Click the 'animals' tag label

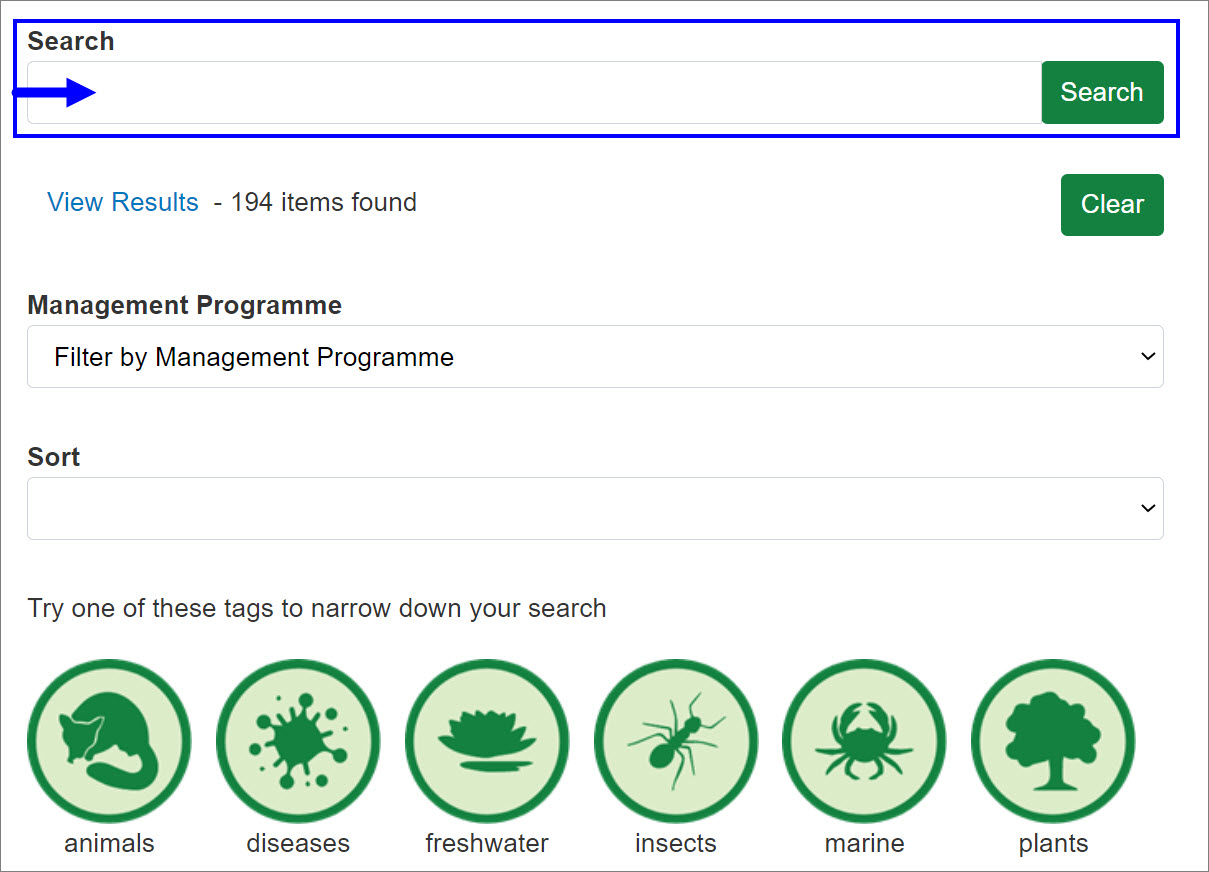pyautogui.click(x=109, y=843)
